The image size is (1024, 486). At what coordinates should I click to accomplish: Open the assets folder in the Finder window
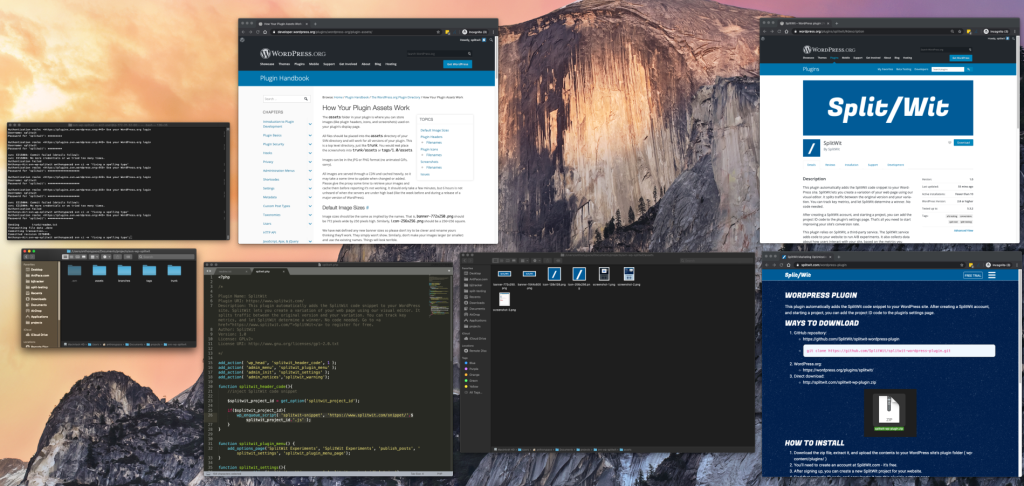pos(99,271)
